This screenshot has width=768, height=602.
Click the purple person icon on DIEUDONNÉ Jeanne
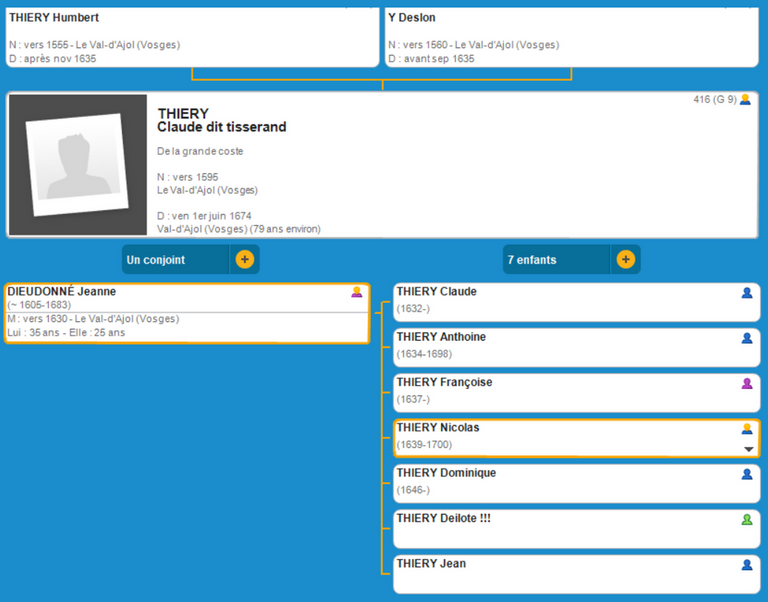356,292
